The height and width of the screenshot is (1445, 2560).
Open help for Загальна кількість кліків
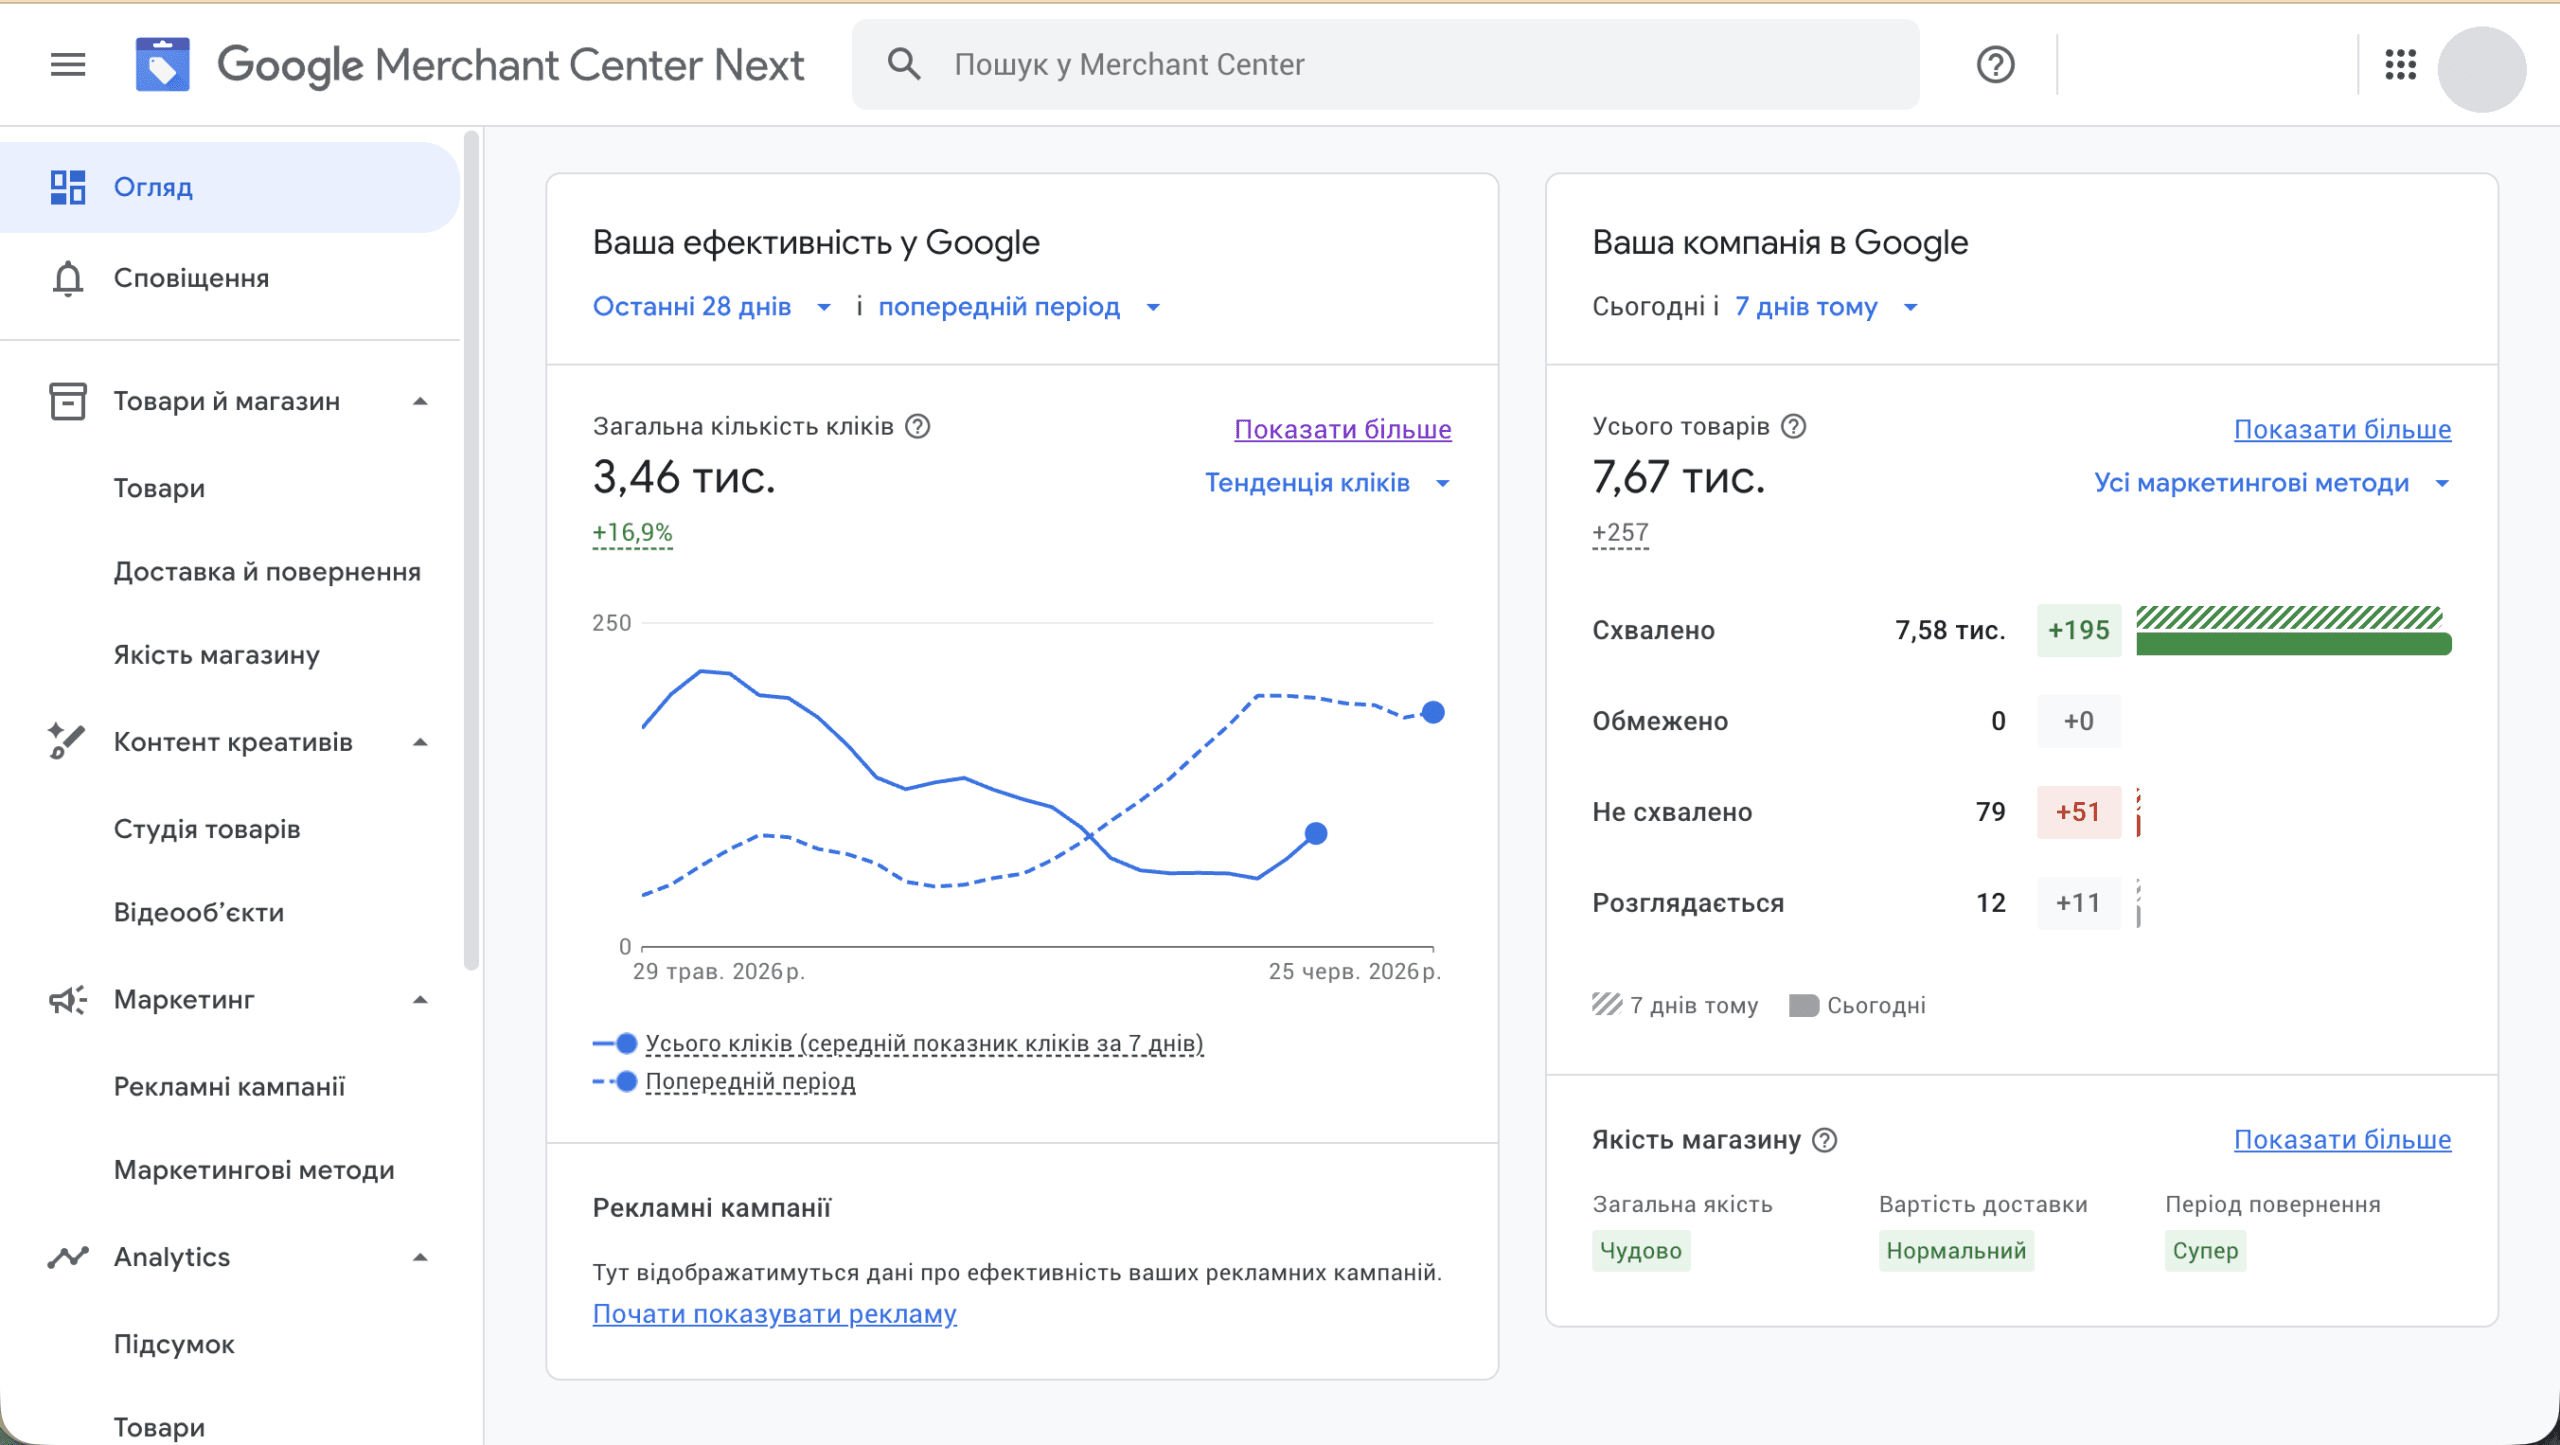click(x=917, y=427)
